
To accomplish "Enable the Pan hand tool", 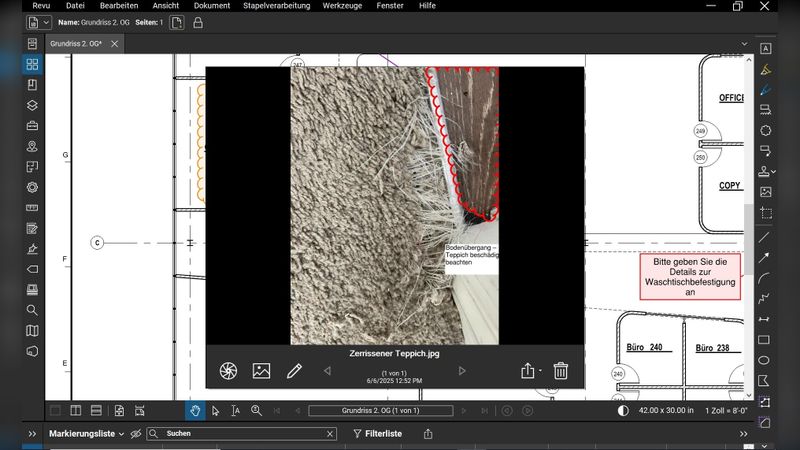I will point(195,411).
